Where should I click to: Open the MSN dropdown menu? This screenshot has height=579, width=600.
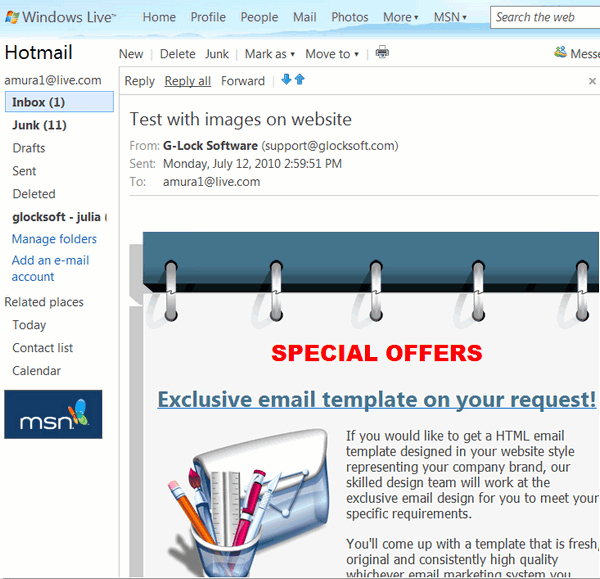click(450, 17)
